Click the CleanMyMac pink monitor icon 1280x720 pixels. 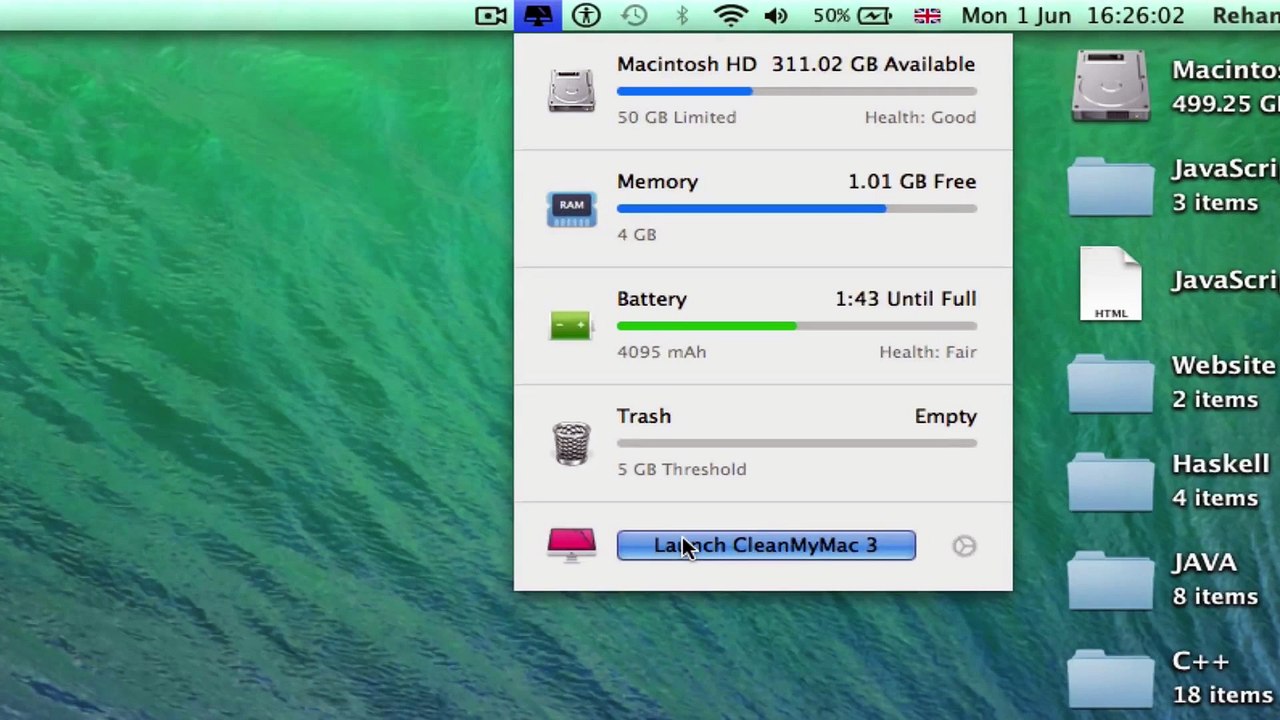[x=571, y=545]
